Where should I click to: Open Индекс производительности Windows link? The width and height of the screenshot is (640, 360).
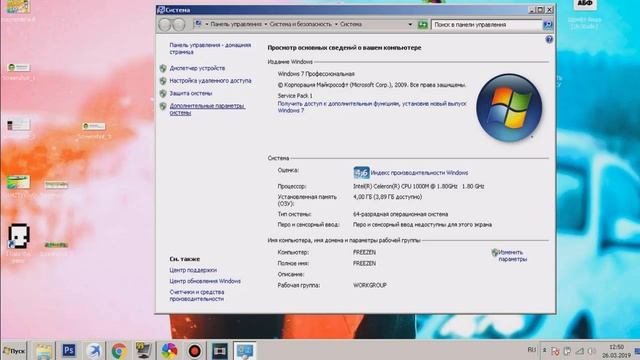coord(419,173)
